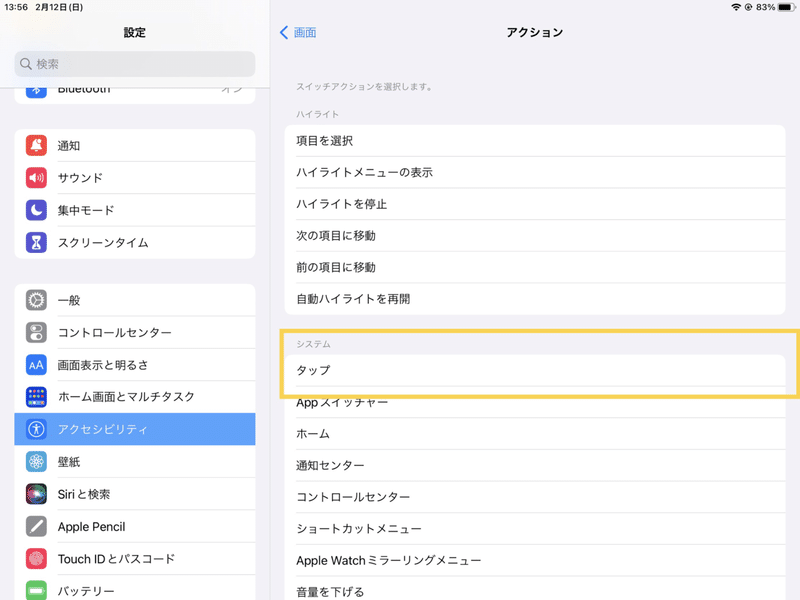The image size is (800, 600).
Task: Open Siriと検索 icon
Action: tap(37, 494)
